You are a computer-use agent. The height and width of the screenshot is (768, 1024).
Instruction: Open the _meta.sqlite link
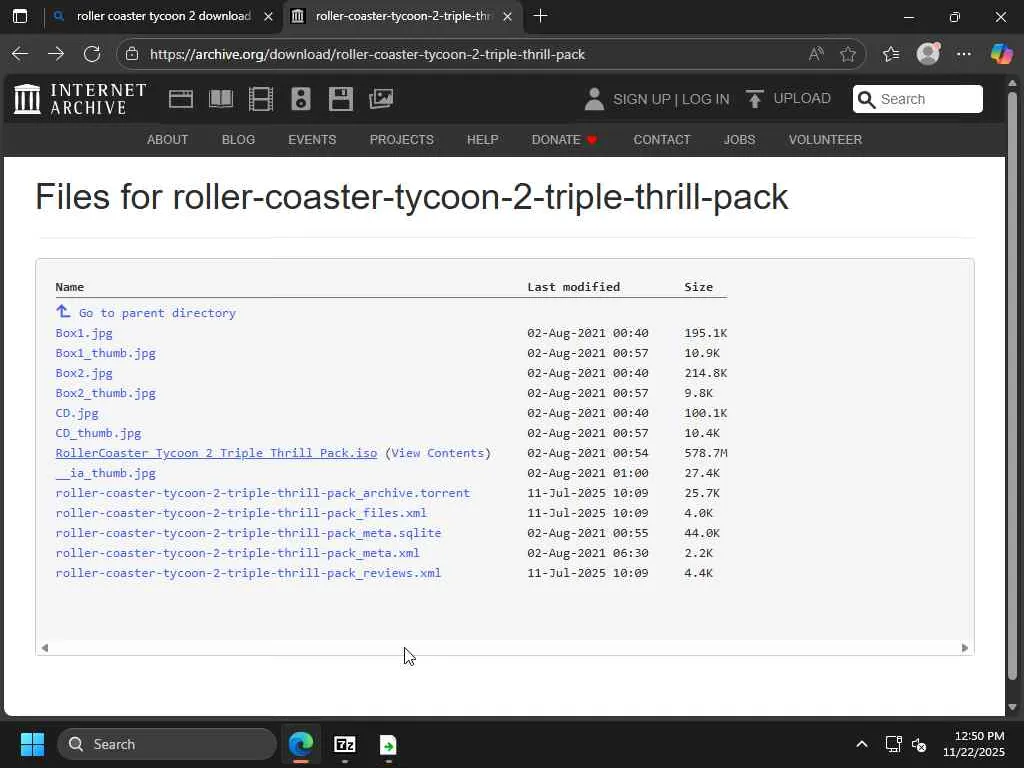[248, 533]
